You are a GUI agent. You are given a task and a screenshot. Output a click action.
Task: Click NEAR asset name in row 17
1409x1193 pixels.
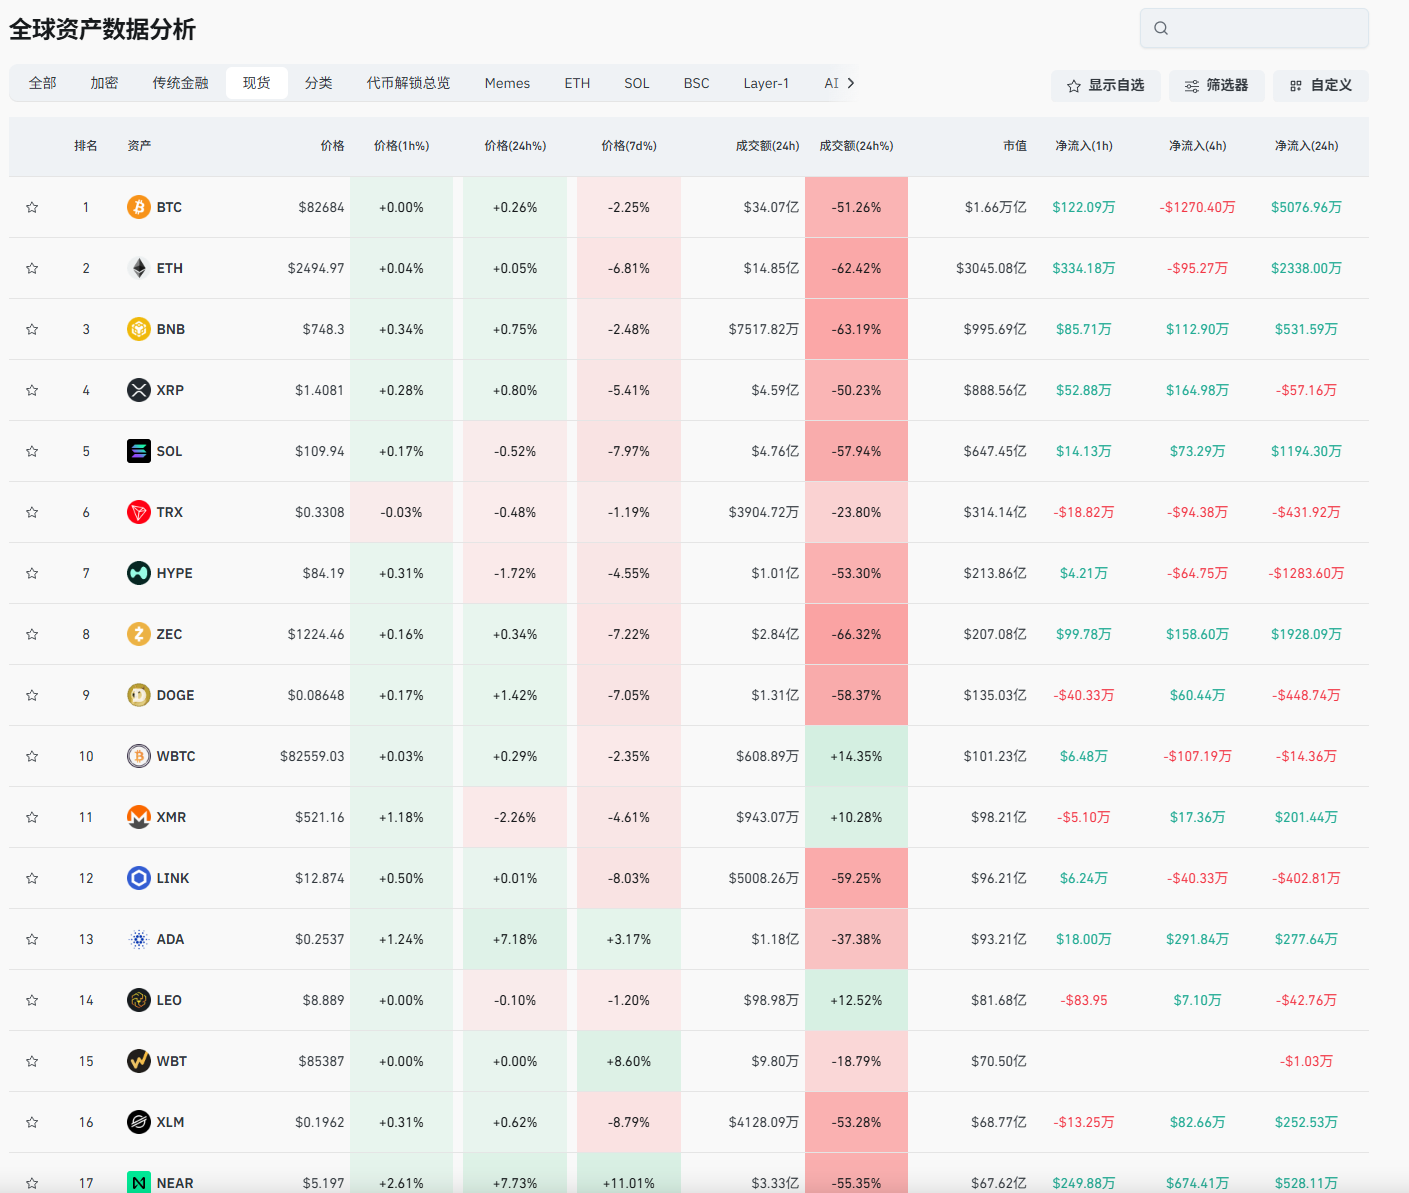(x=175, y=1183)
